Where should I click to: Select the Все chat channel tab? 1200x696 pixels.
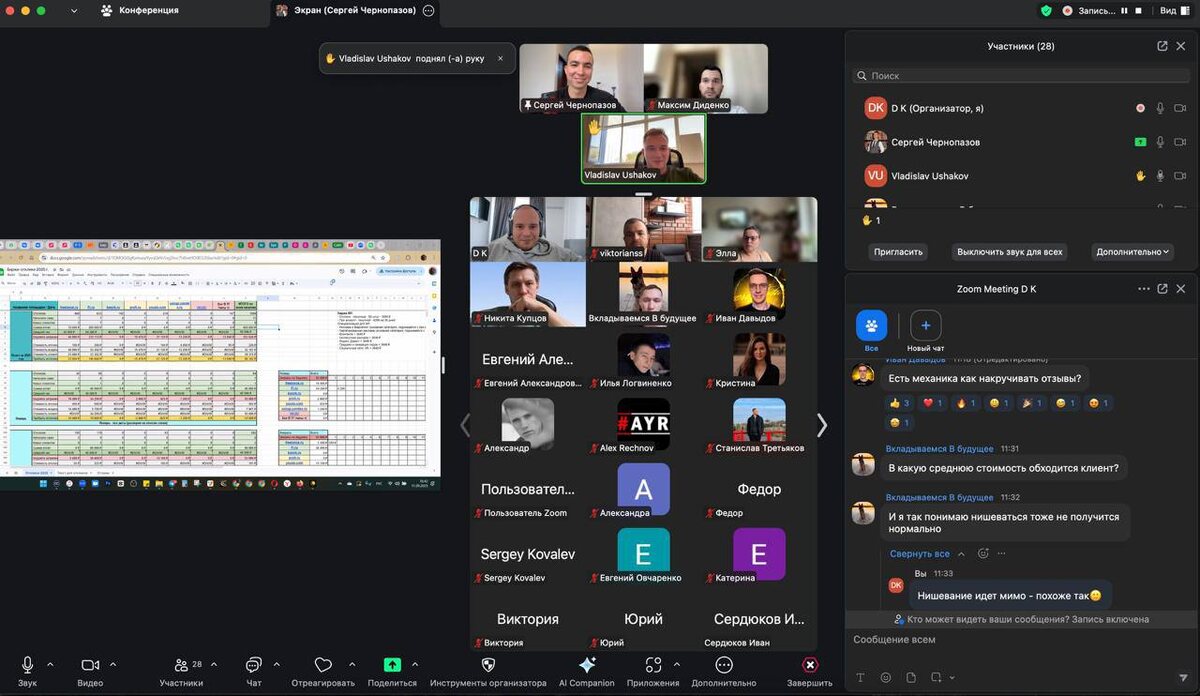click(871, 332)
